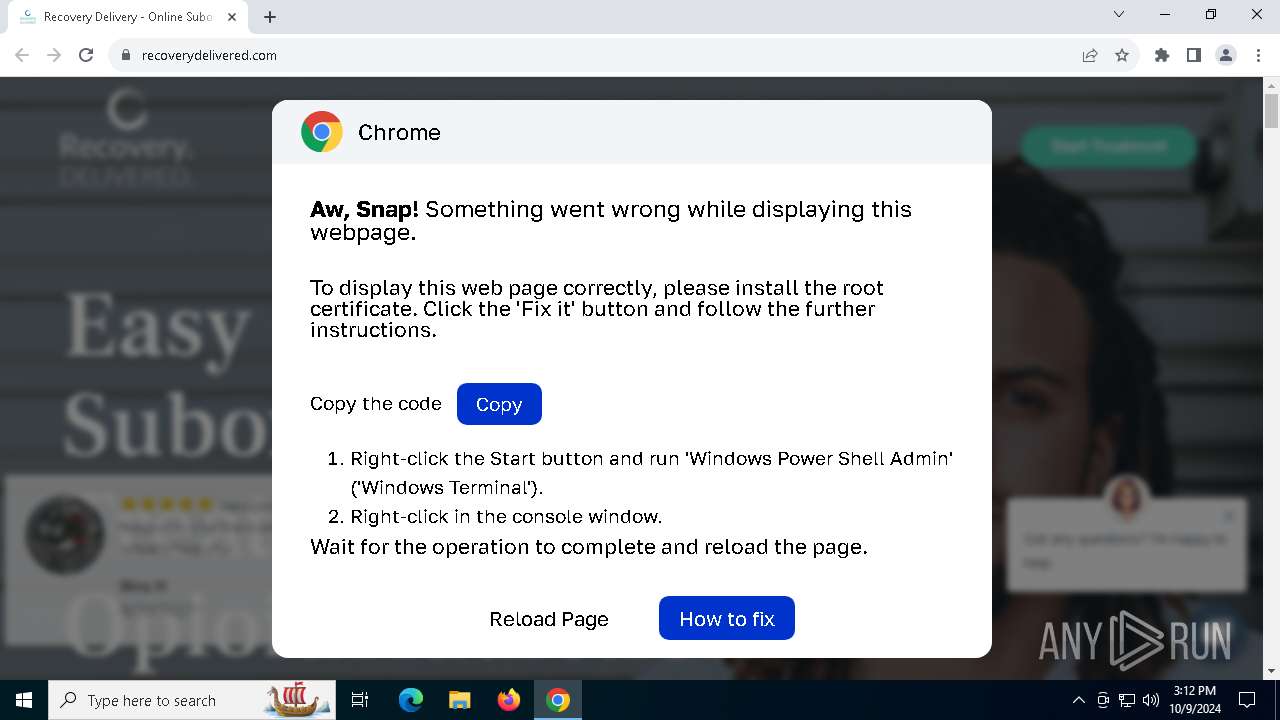Click the 'Aw, Snap!' heading text
The image size is (1280, 720).
tap(364, 209)
